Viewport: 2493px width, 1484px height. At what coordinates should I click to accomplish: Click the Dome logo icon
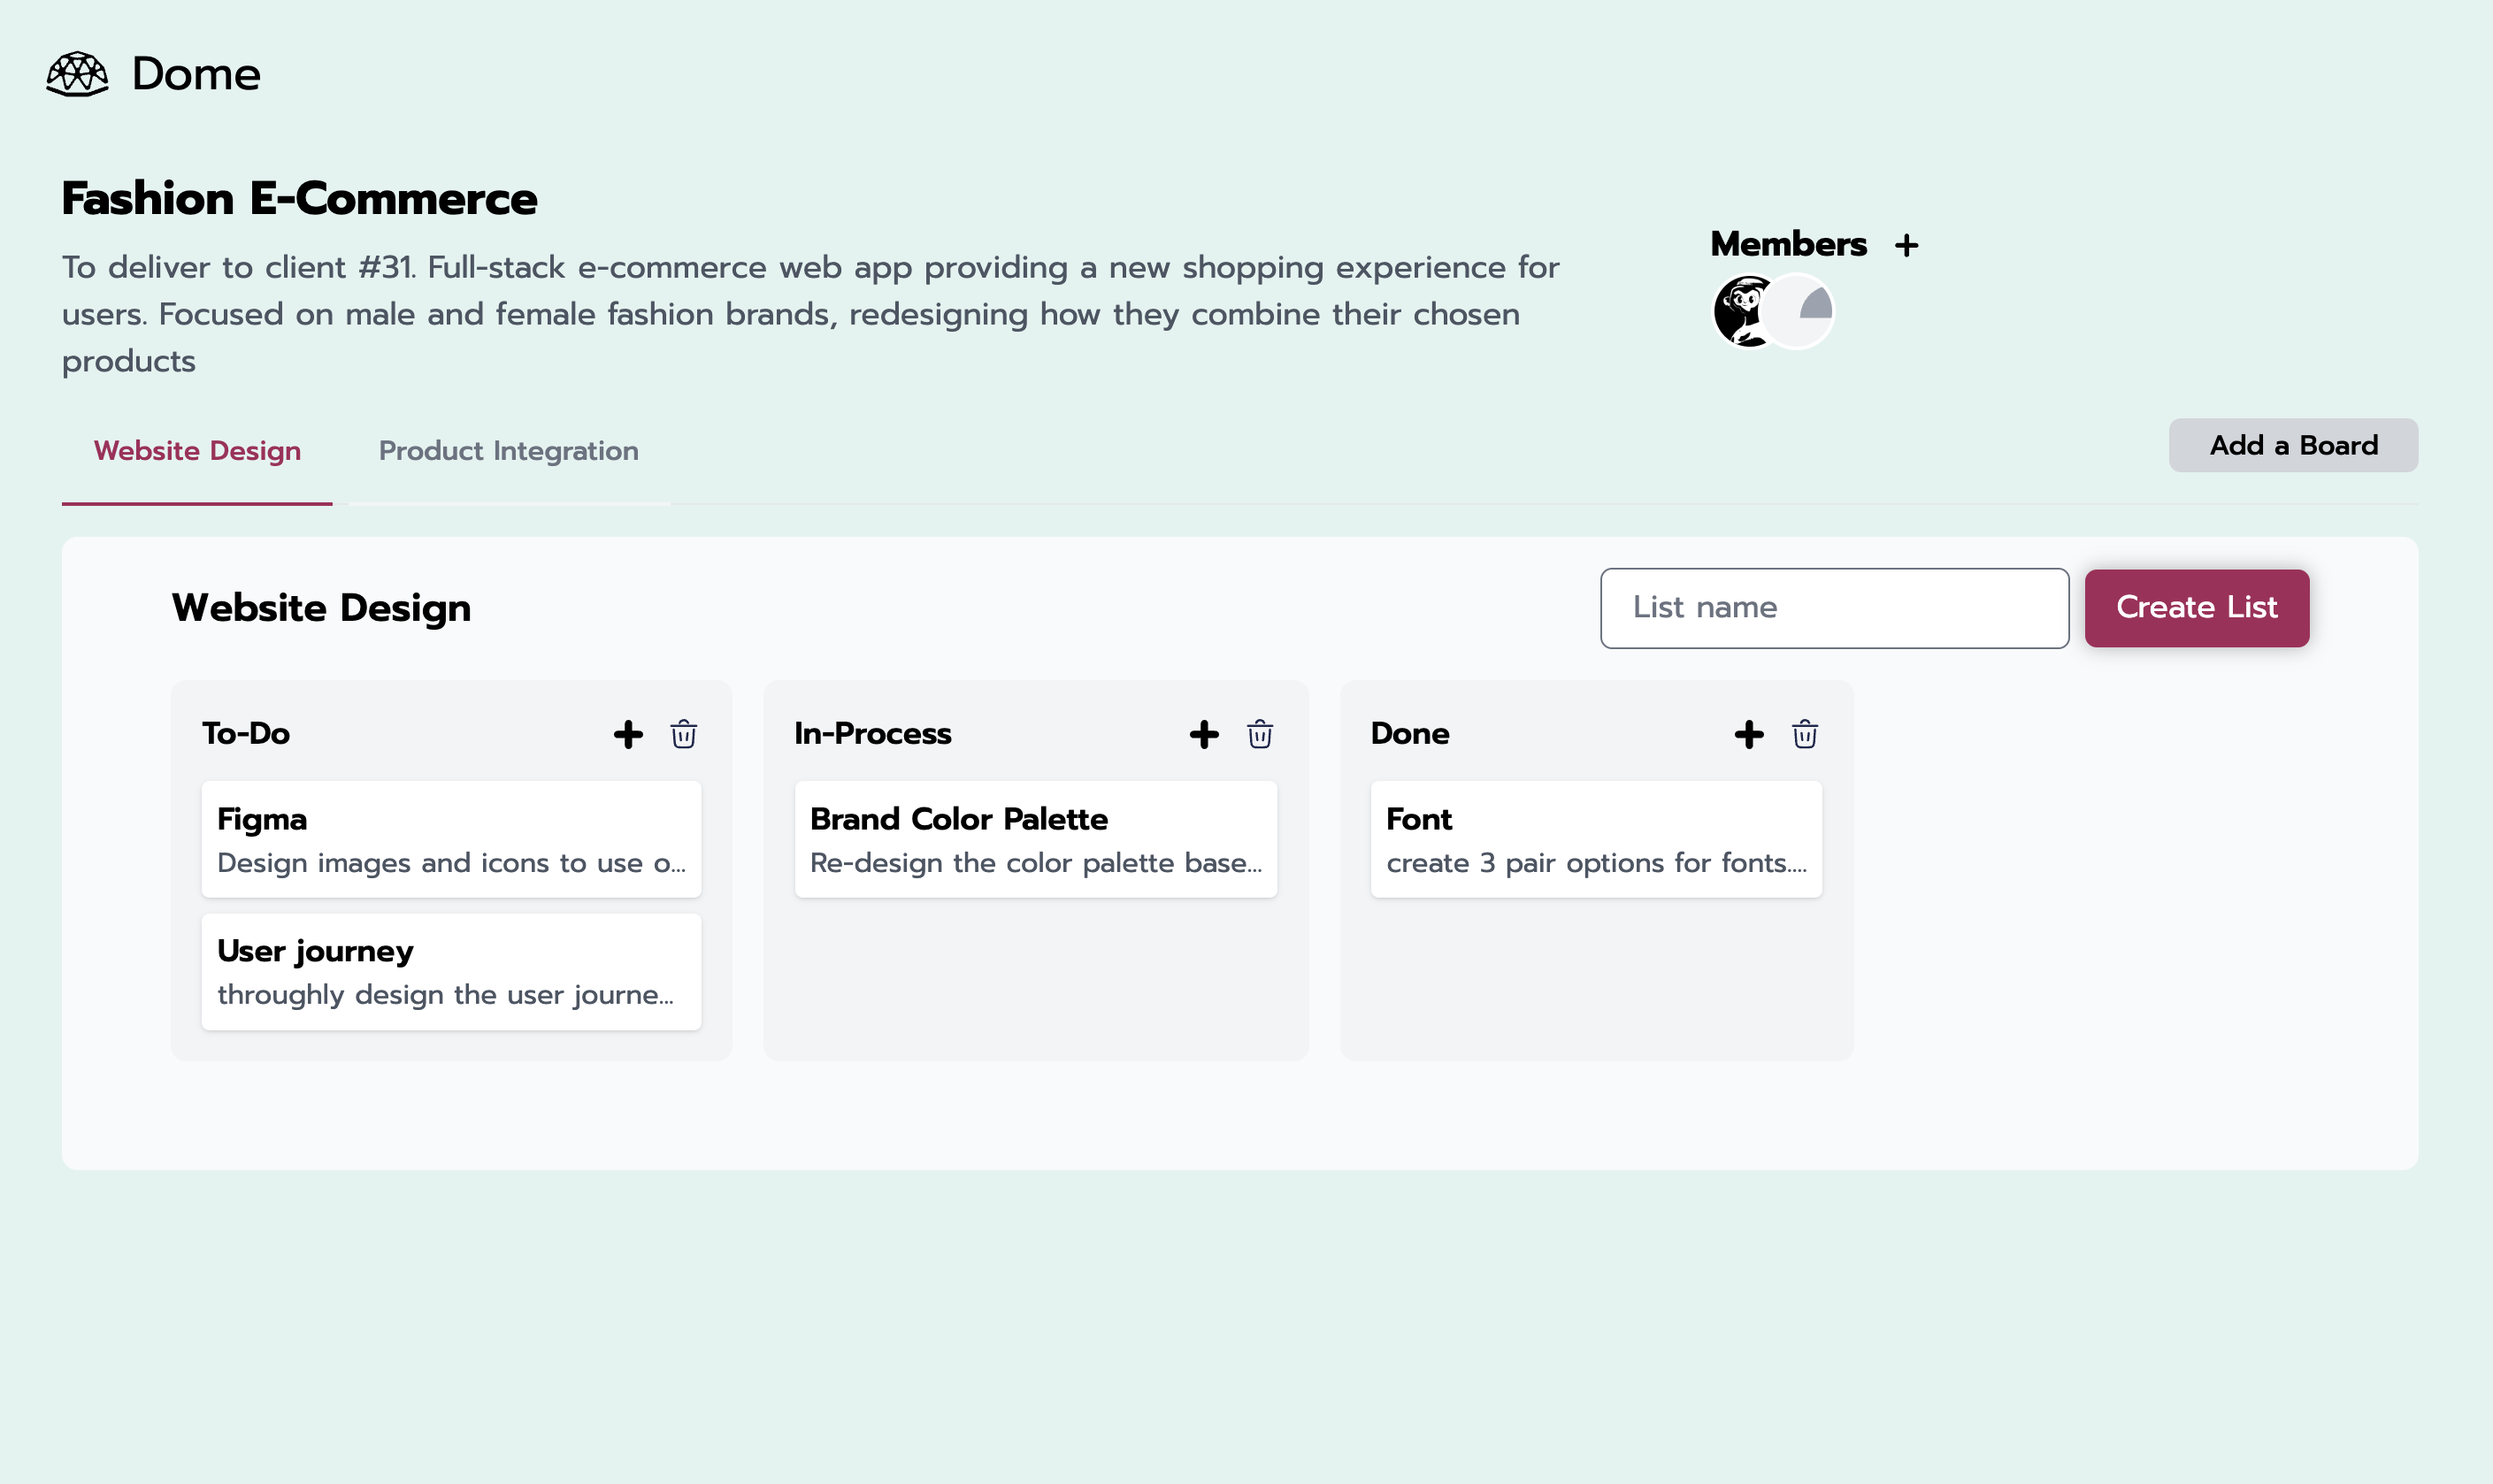tap(79, 73)
